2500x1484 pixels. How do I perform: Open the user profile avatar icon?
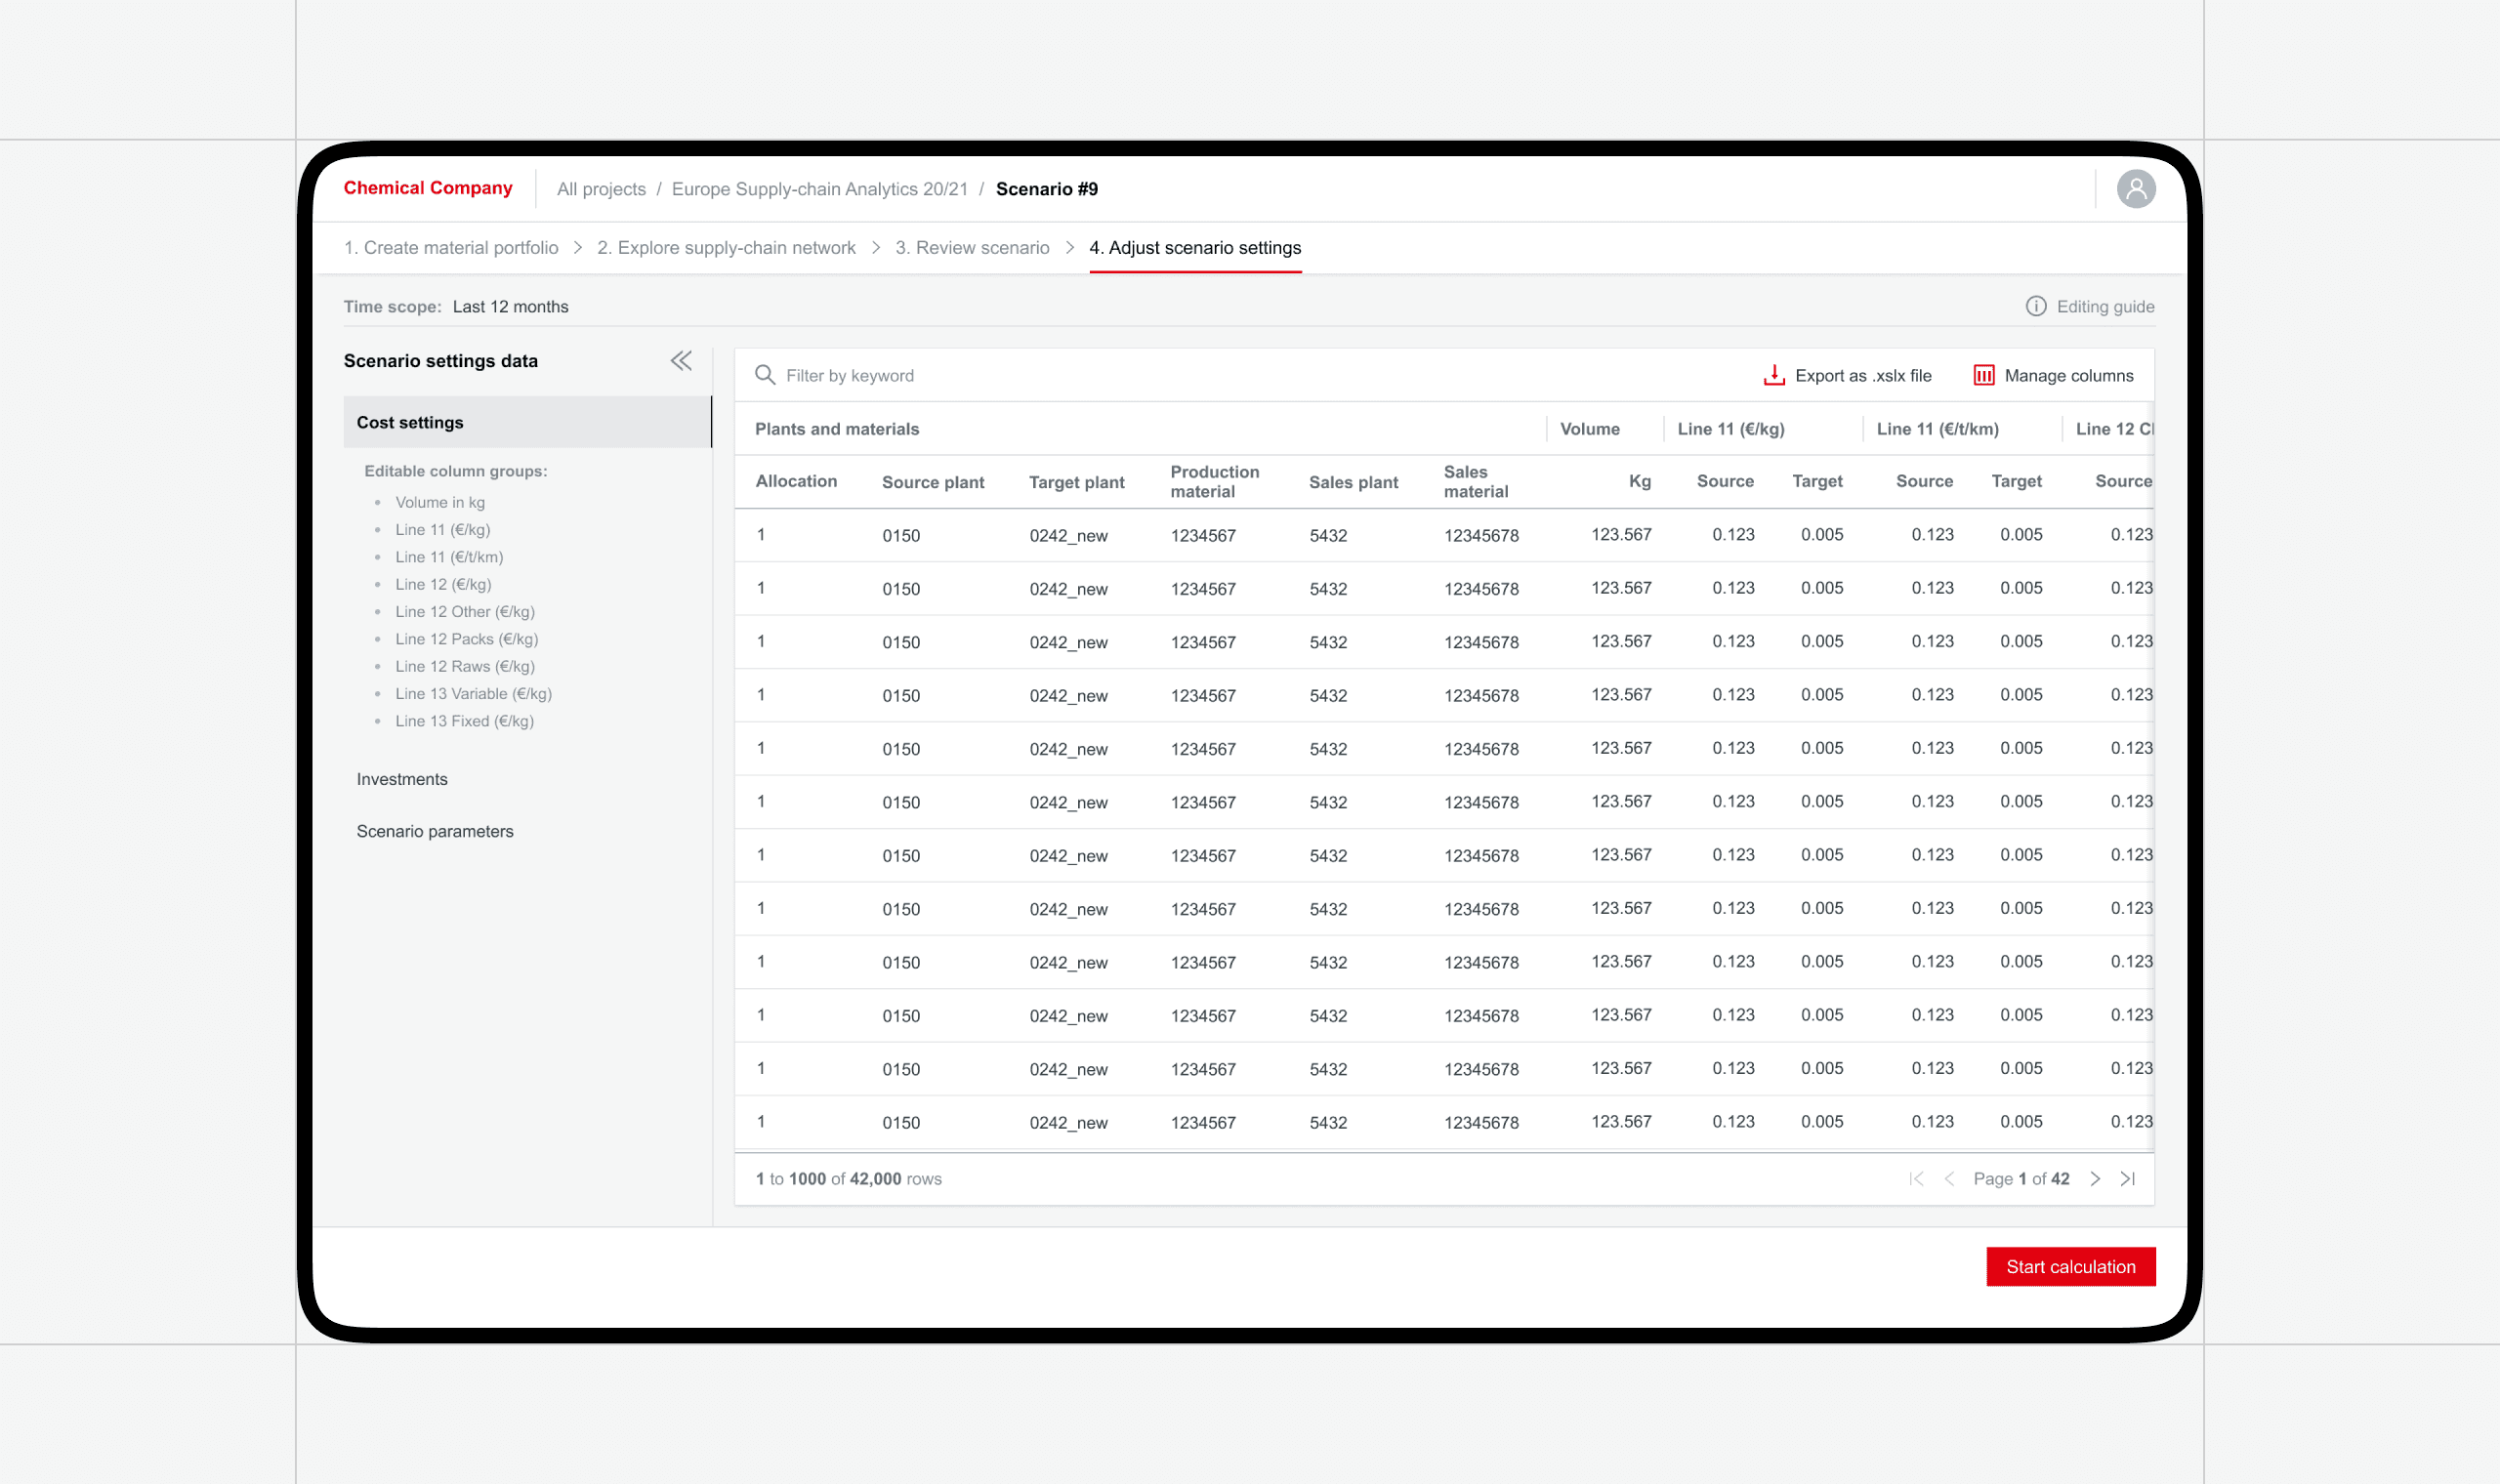pyautogui.click(x=2135, y=189)
